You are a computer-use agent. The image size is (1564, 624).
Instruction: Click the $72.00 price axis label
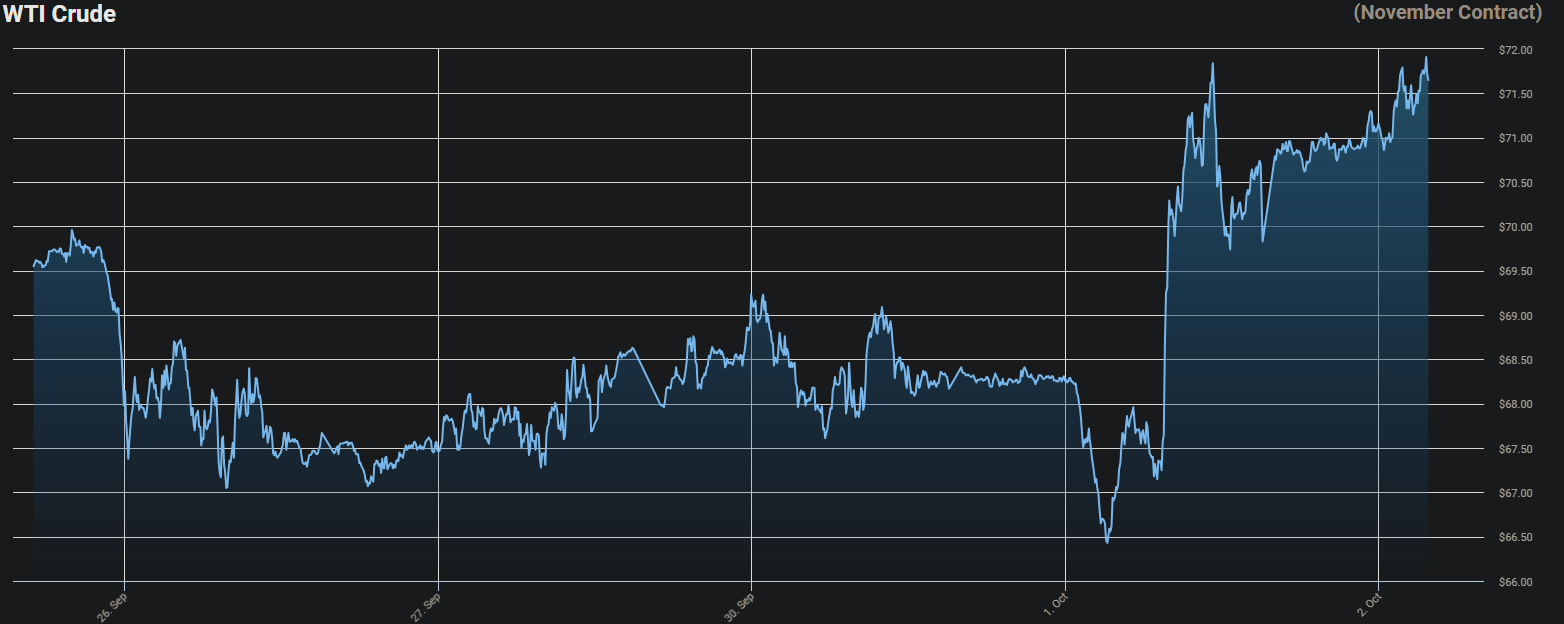(x=1516, y=50)
